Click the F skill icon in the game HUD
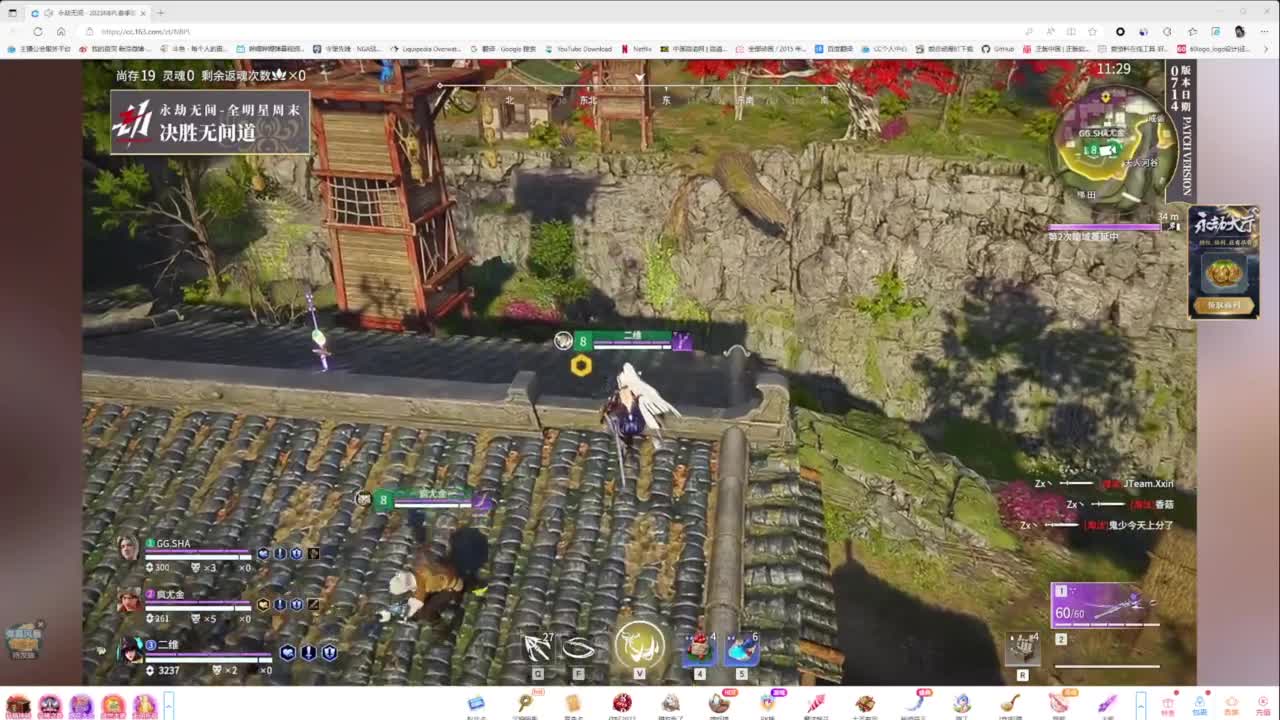The image size is (1280, 720). coord(579,649)
